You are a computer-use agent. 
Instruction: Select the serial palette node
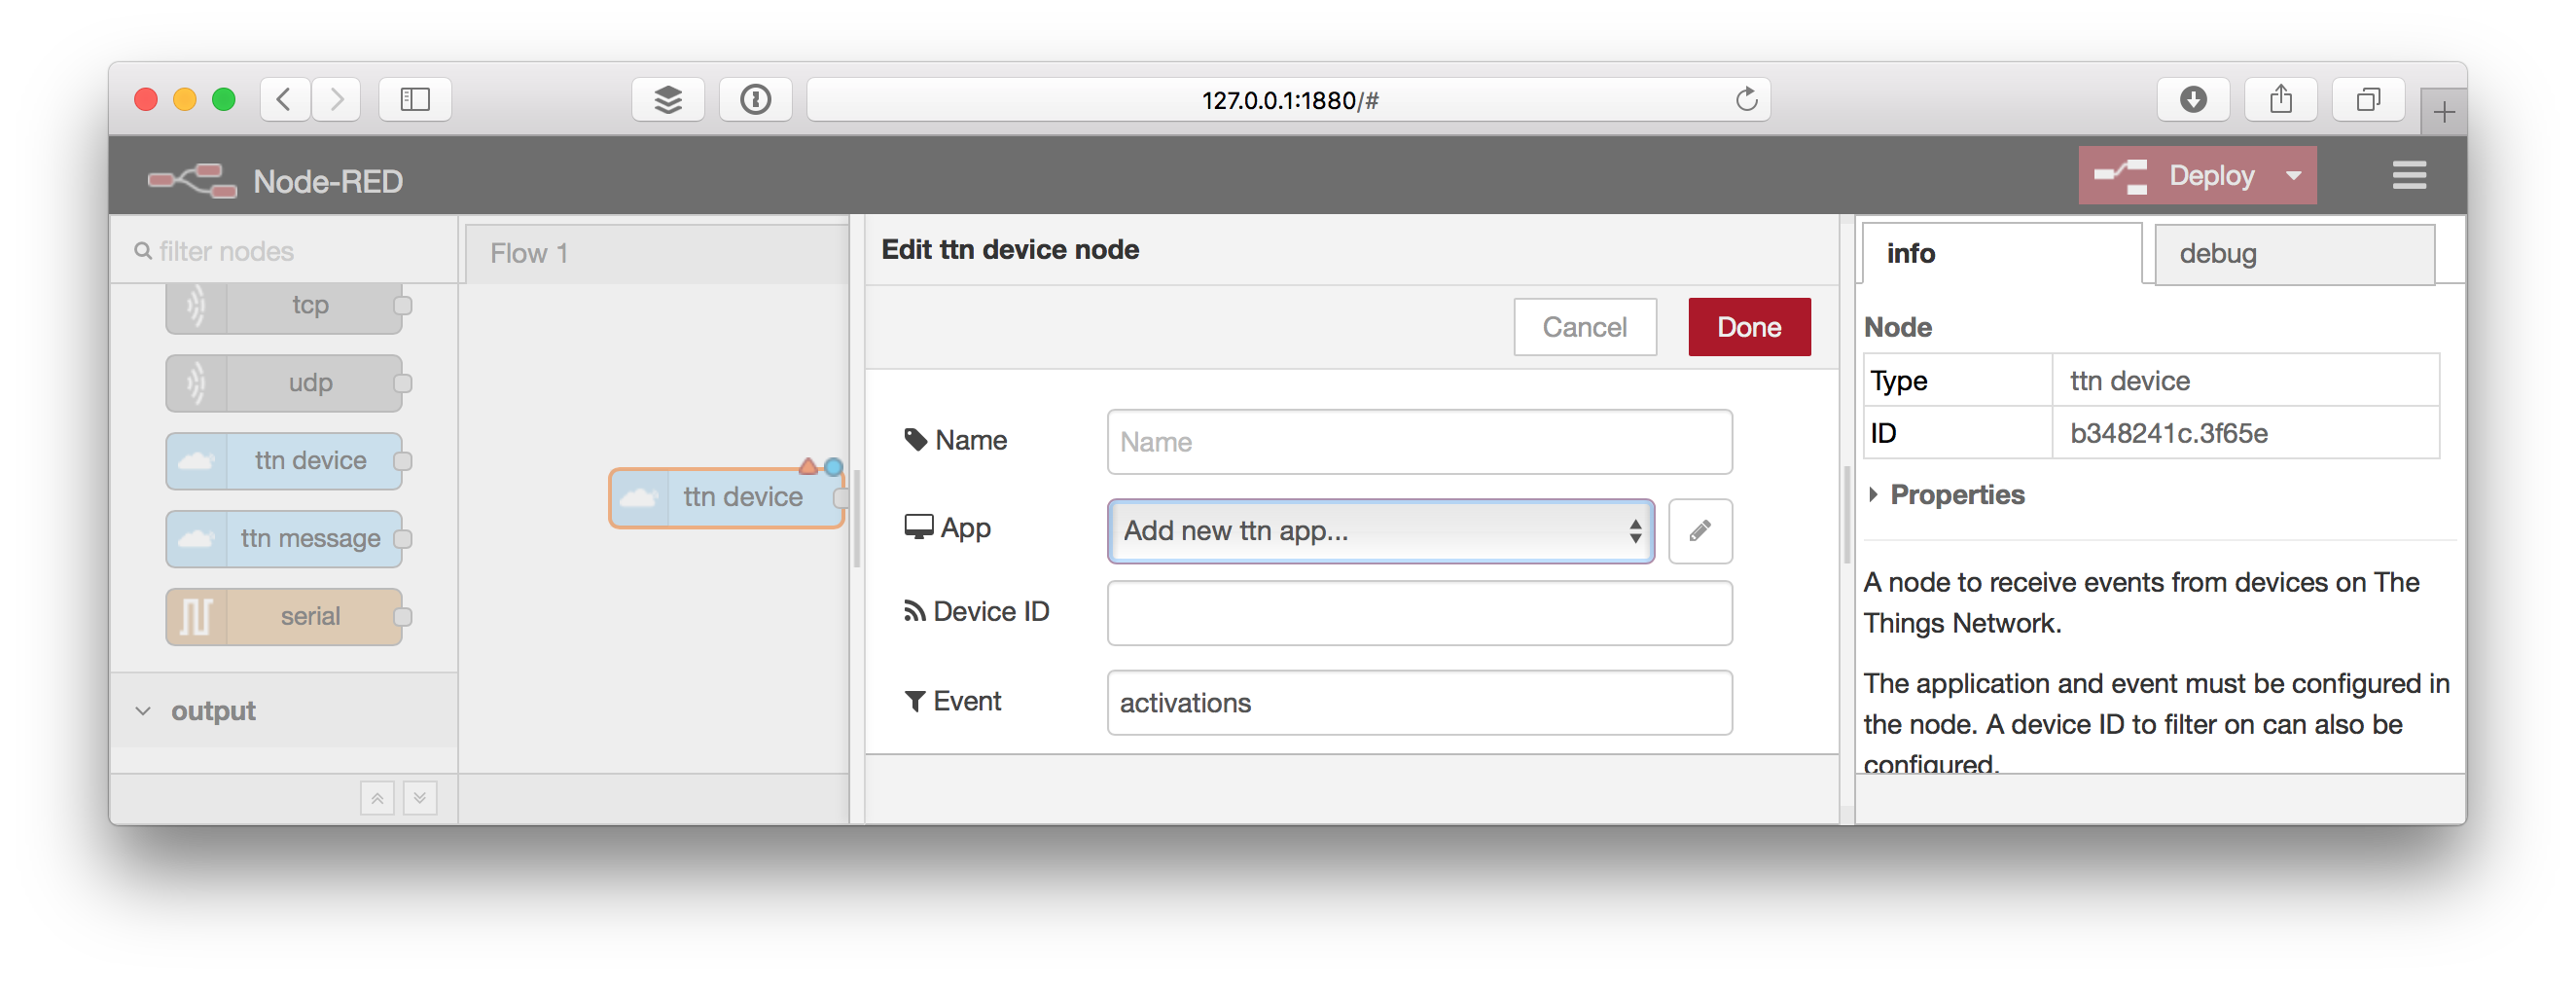pos(284,617)
